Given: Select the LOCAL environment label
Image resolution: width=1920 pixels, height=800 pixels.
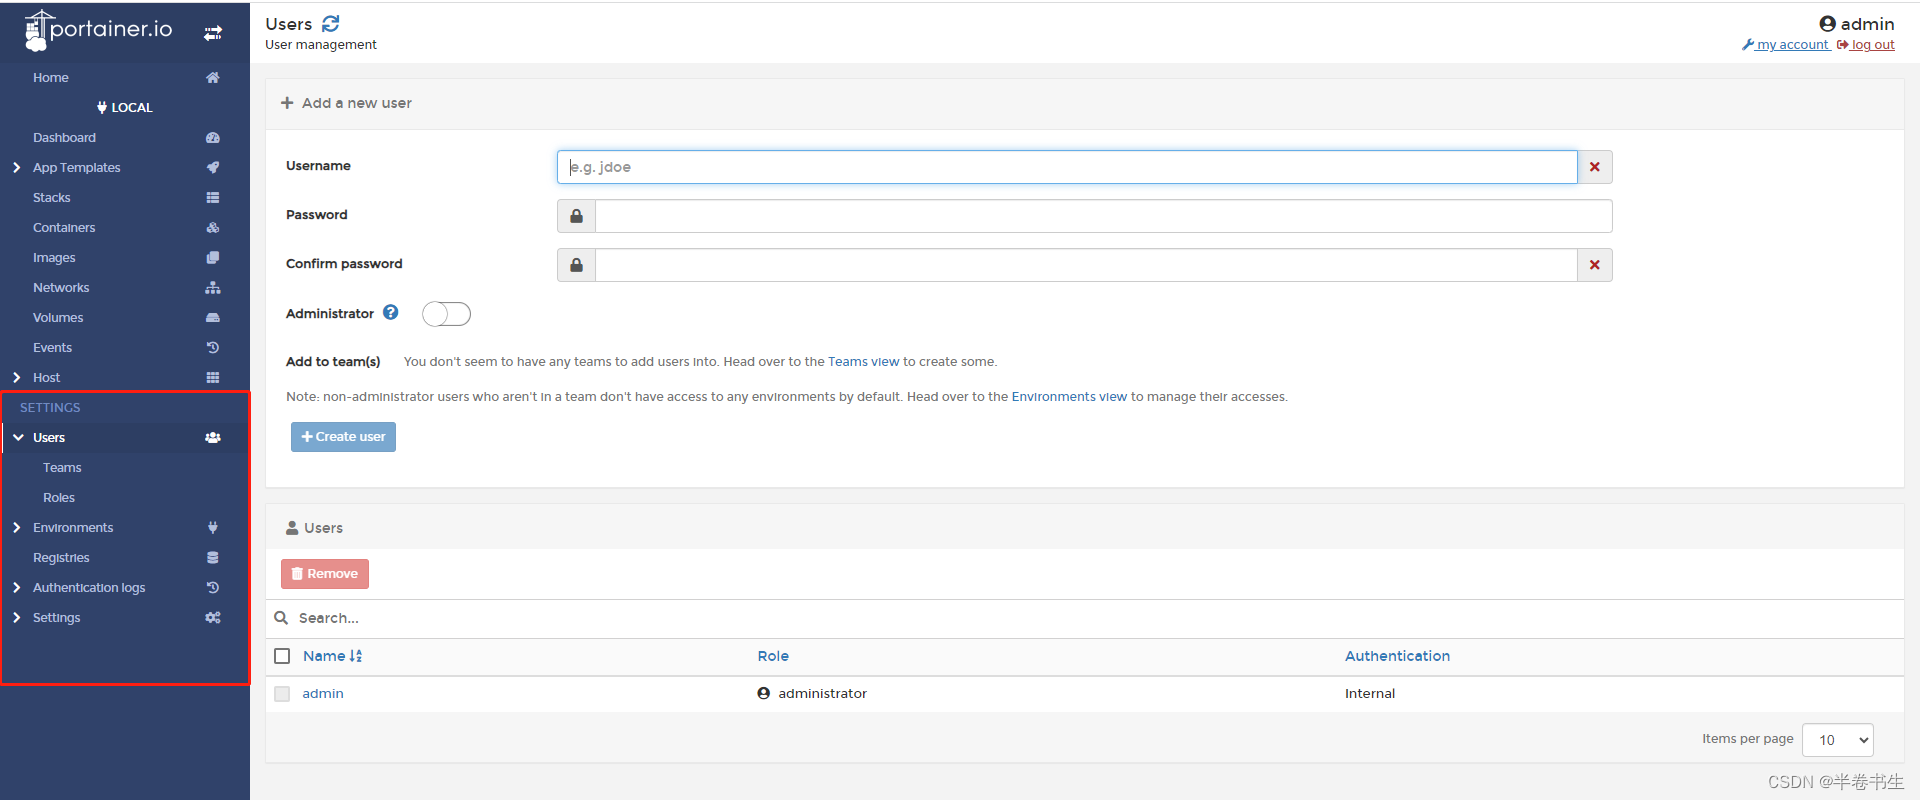Looking at the screenshot, I should point(125,108).
